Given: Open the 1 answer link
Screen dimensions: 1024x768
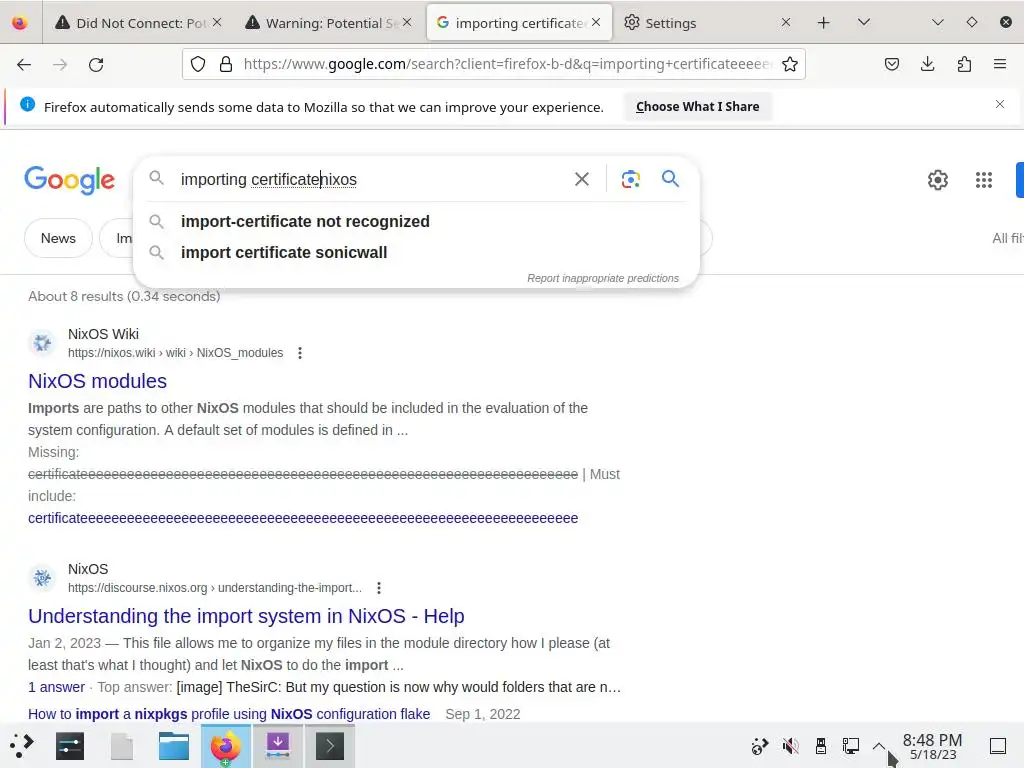Looking at the screenshot, I should (56, 687).
